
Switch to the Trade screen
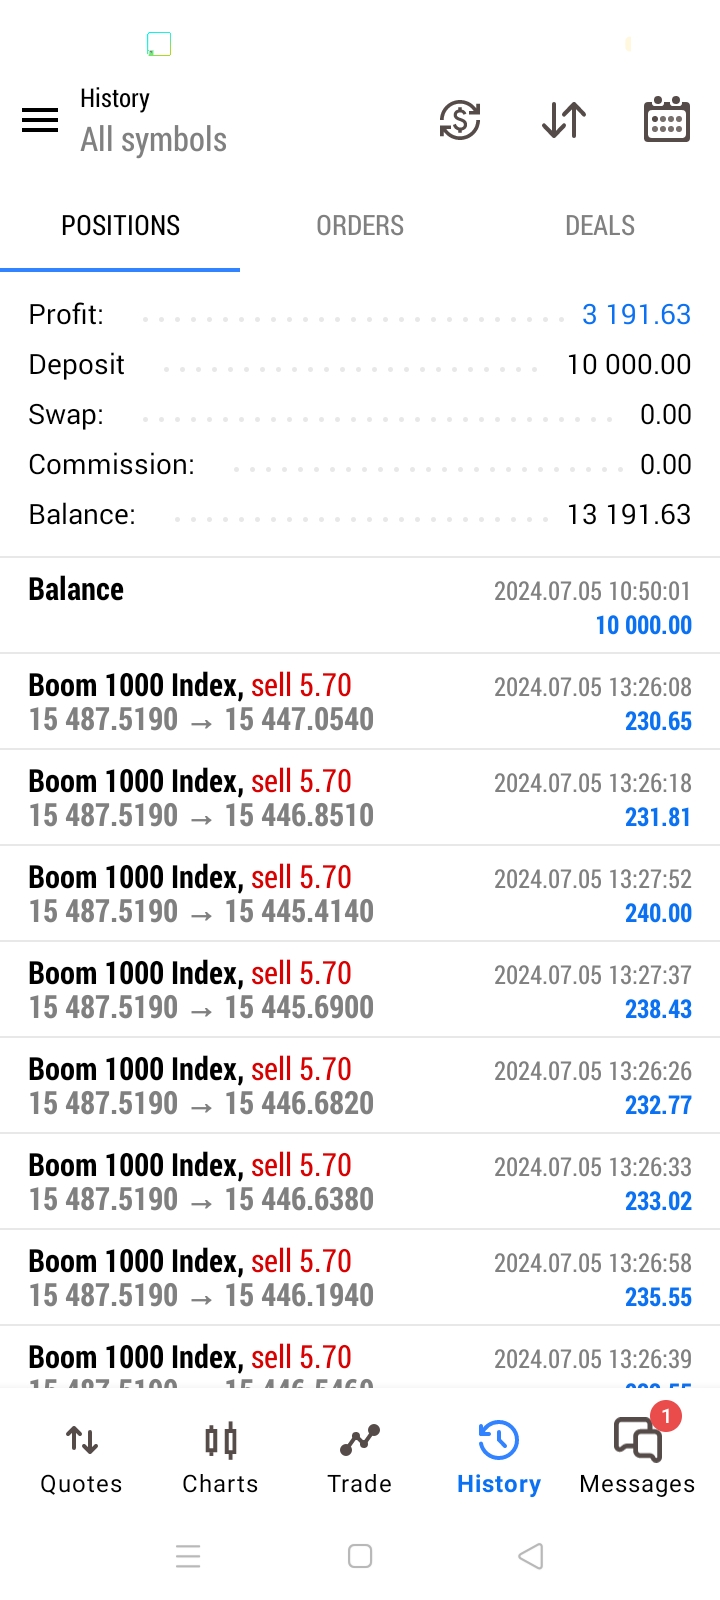pos(359,1459)
